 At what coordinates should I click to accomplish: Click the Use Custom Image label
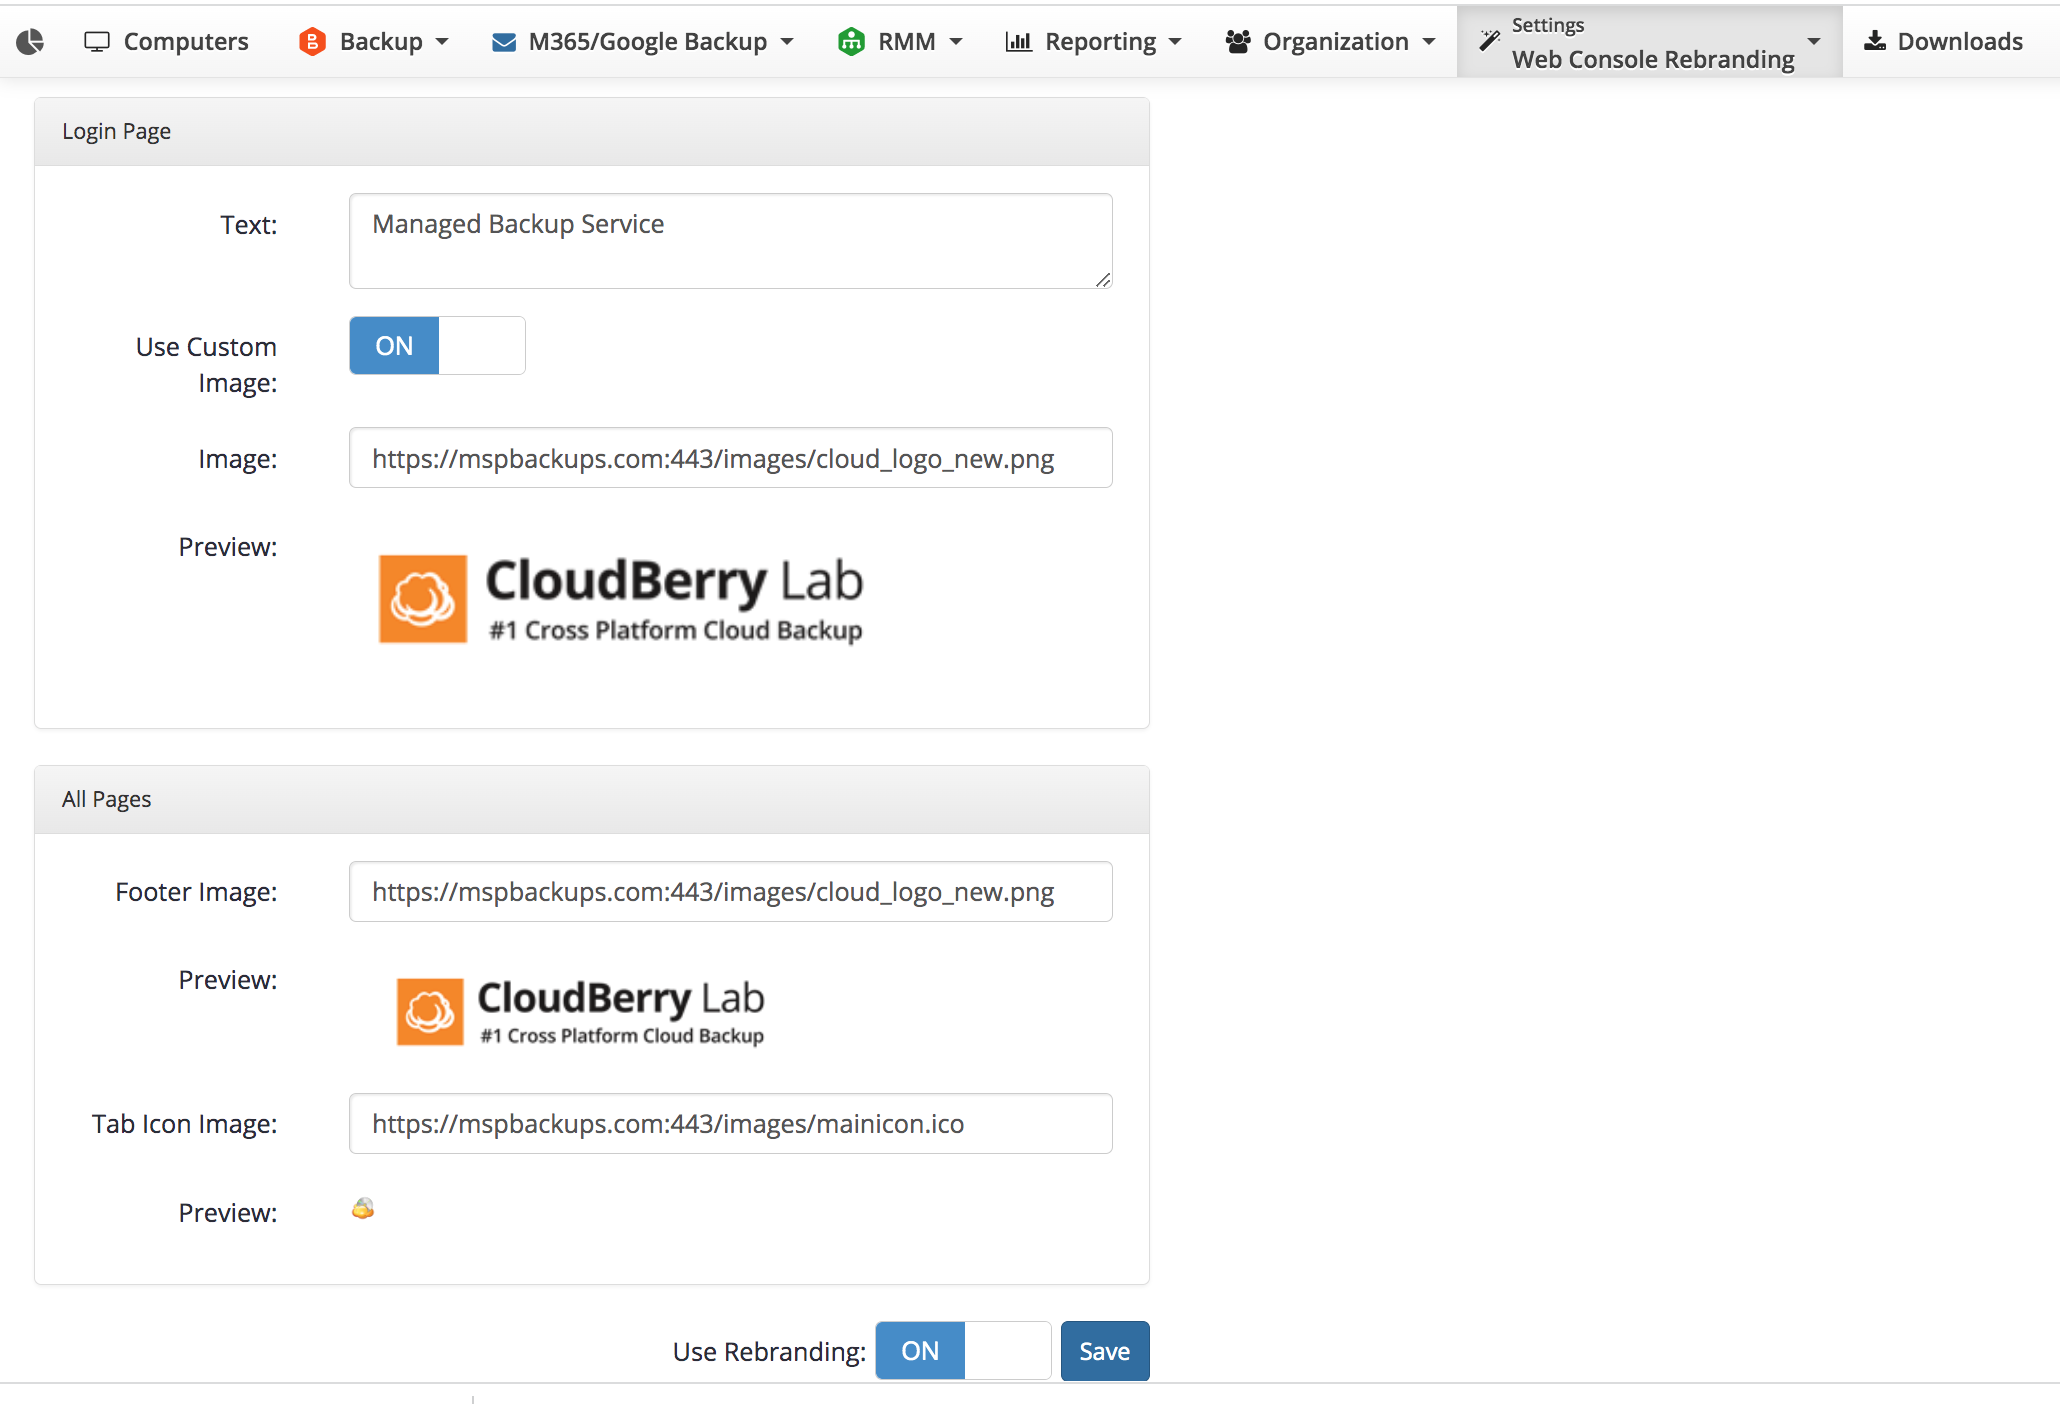207,365
